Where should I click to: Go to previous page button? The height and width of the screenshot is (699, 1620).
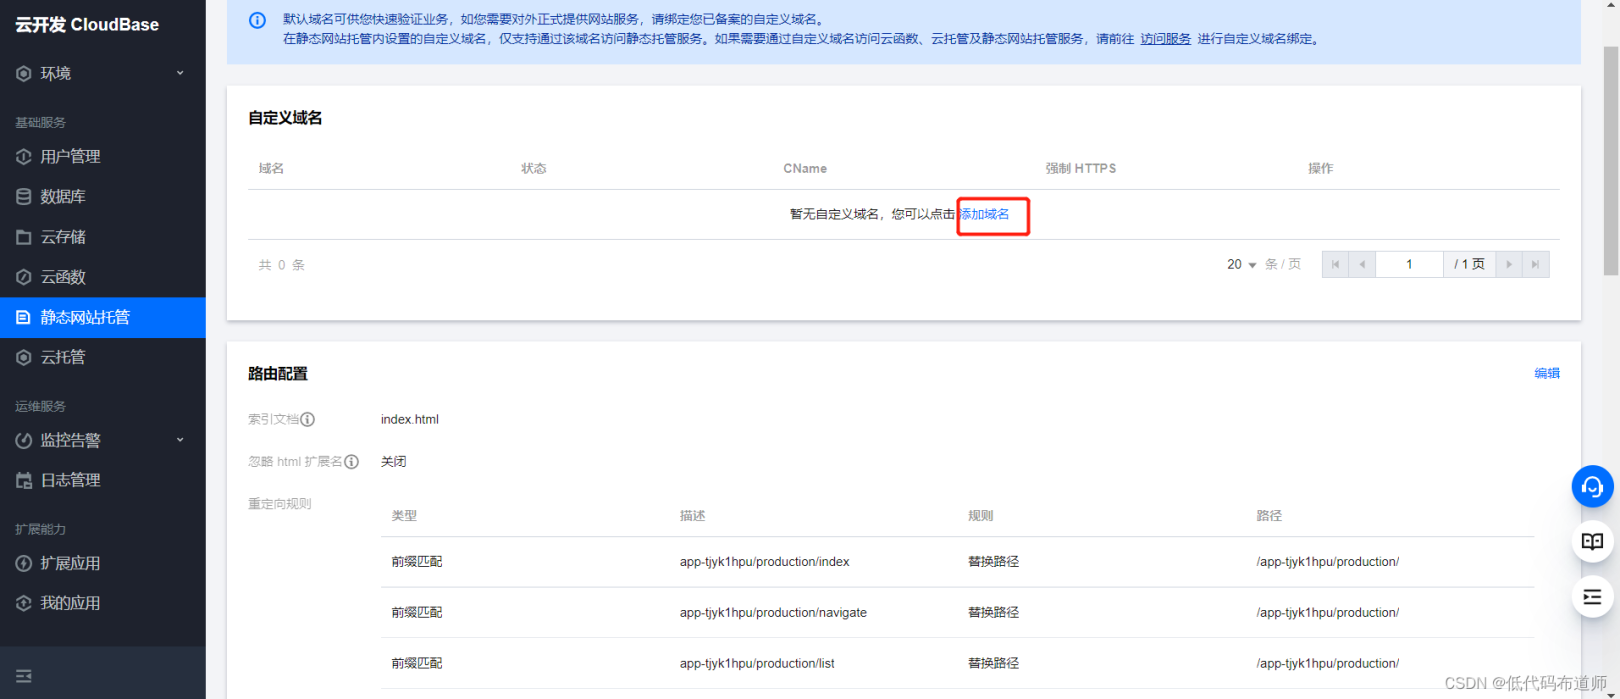coord(1362,264)
